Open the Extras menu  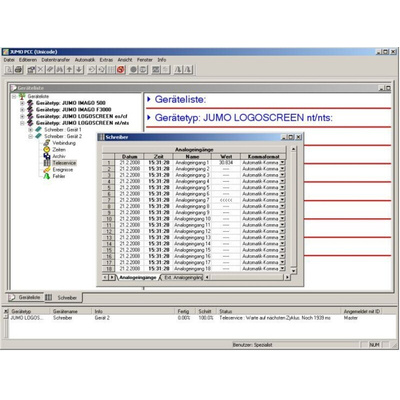click(106, 60)
